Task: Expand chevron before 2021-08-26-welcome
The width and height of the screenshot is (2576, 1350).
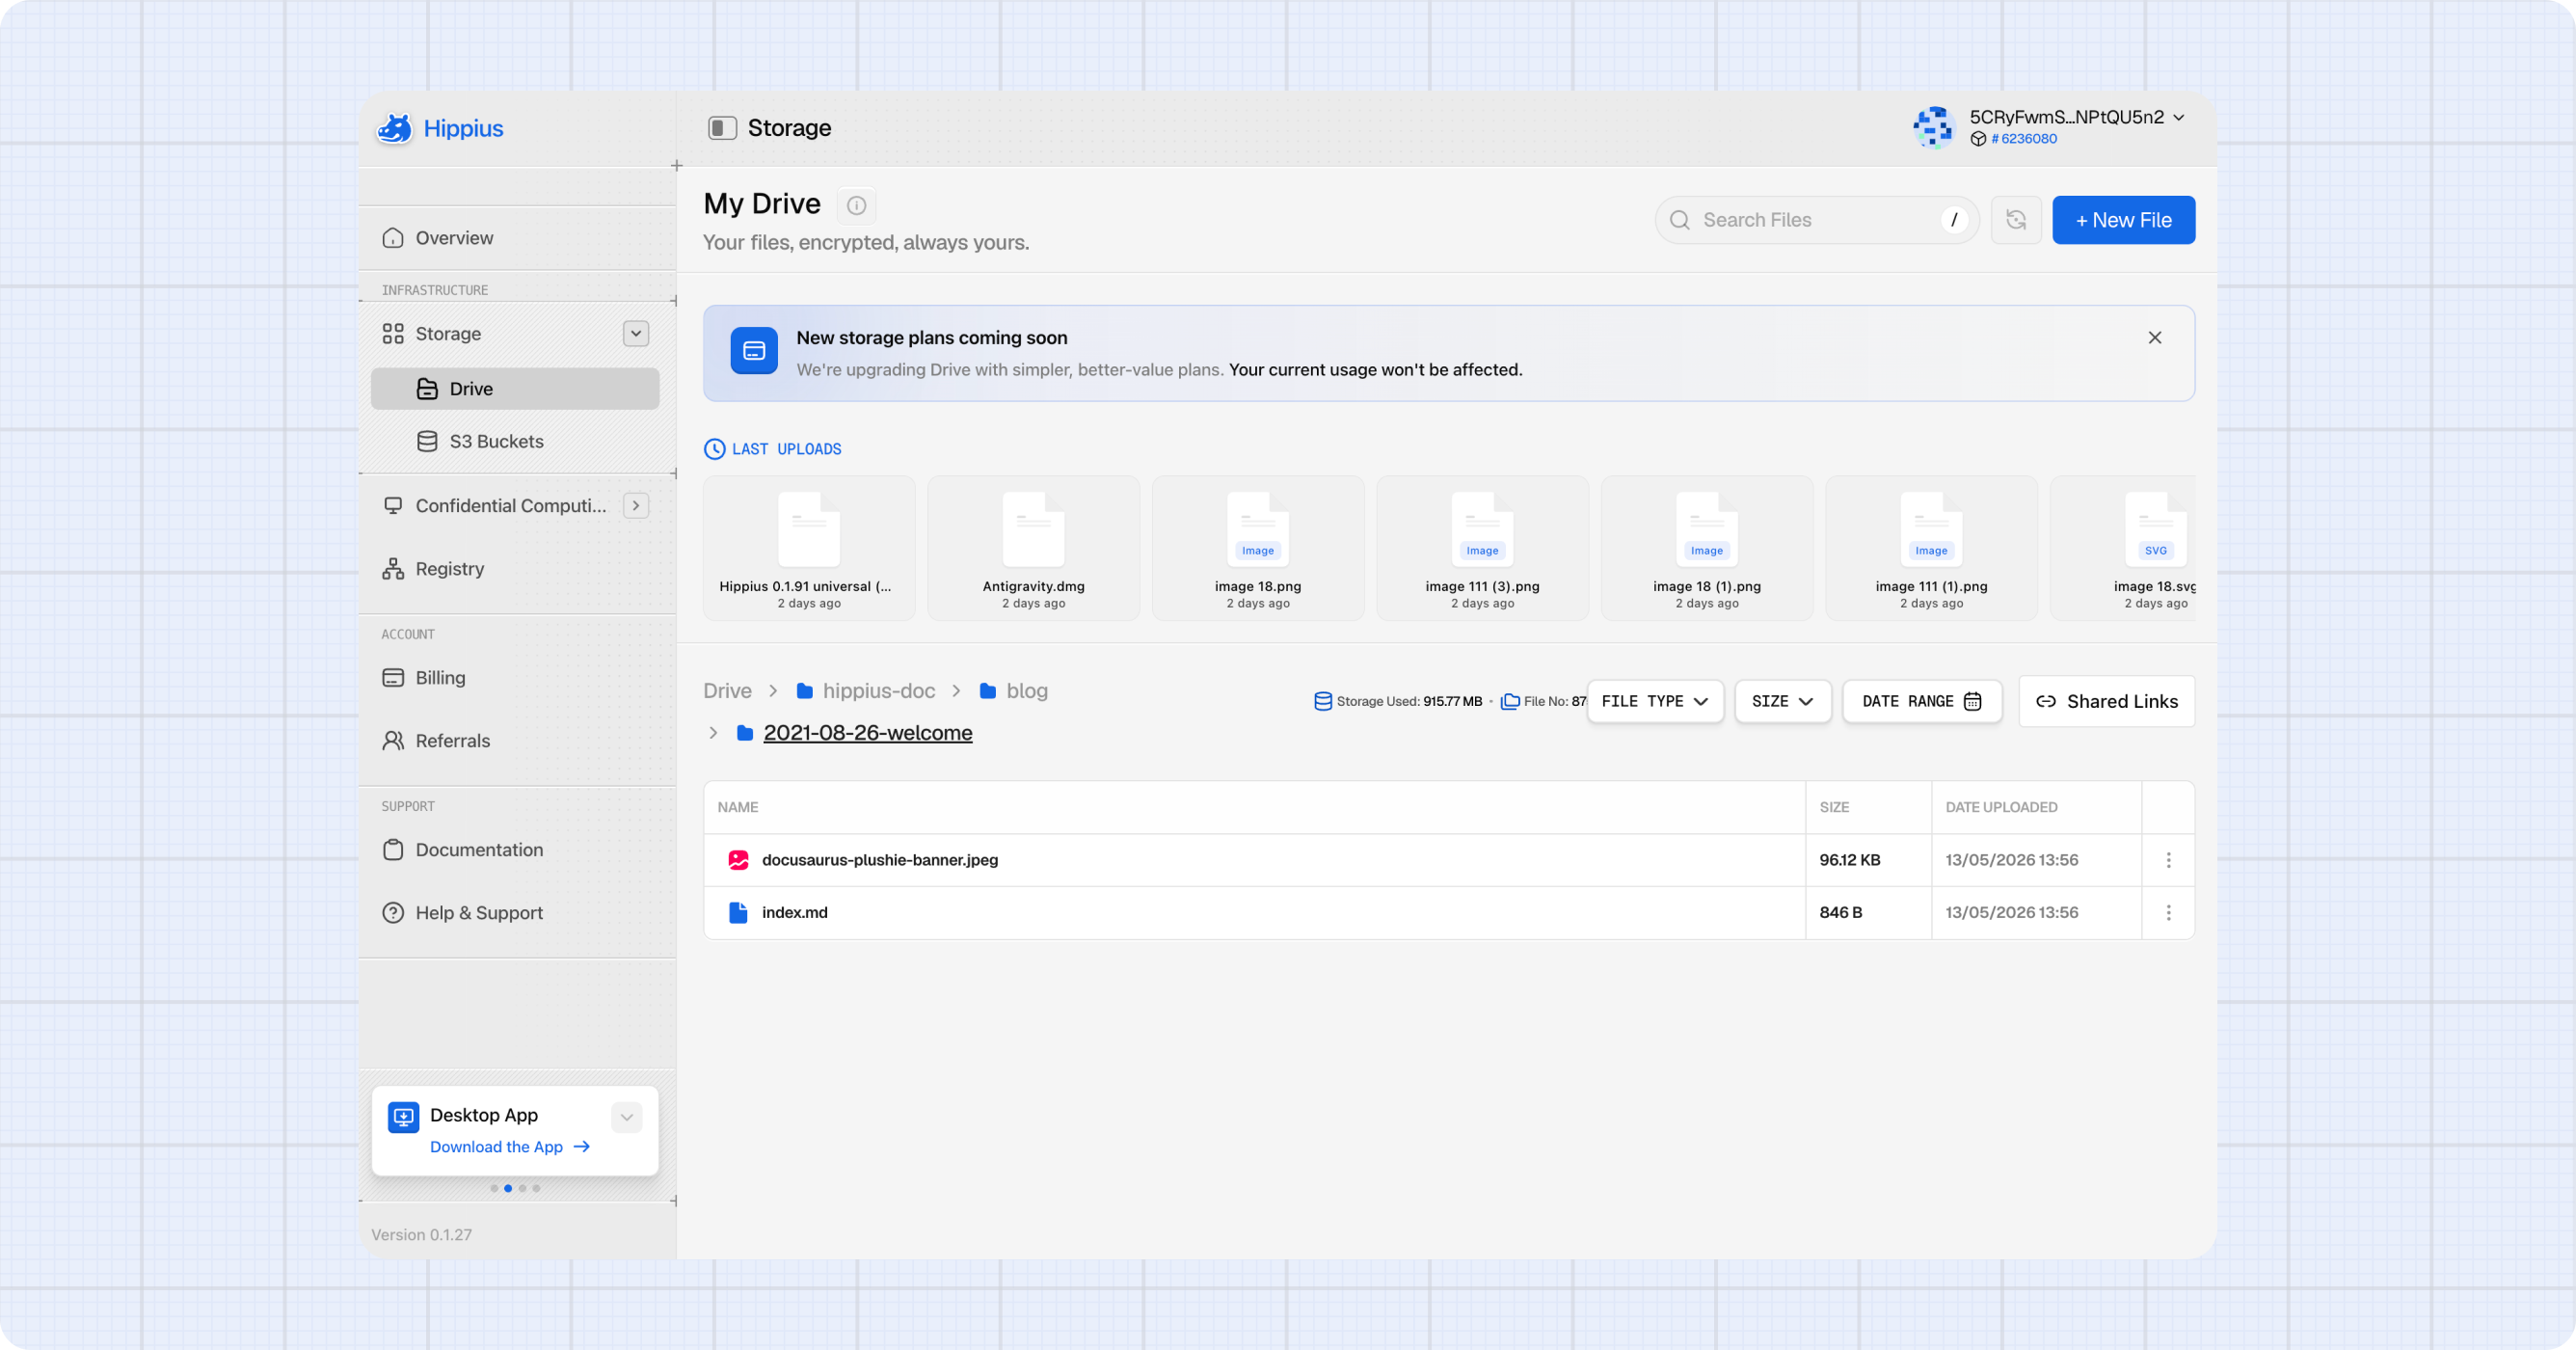Action: point(713,733)
